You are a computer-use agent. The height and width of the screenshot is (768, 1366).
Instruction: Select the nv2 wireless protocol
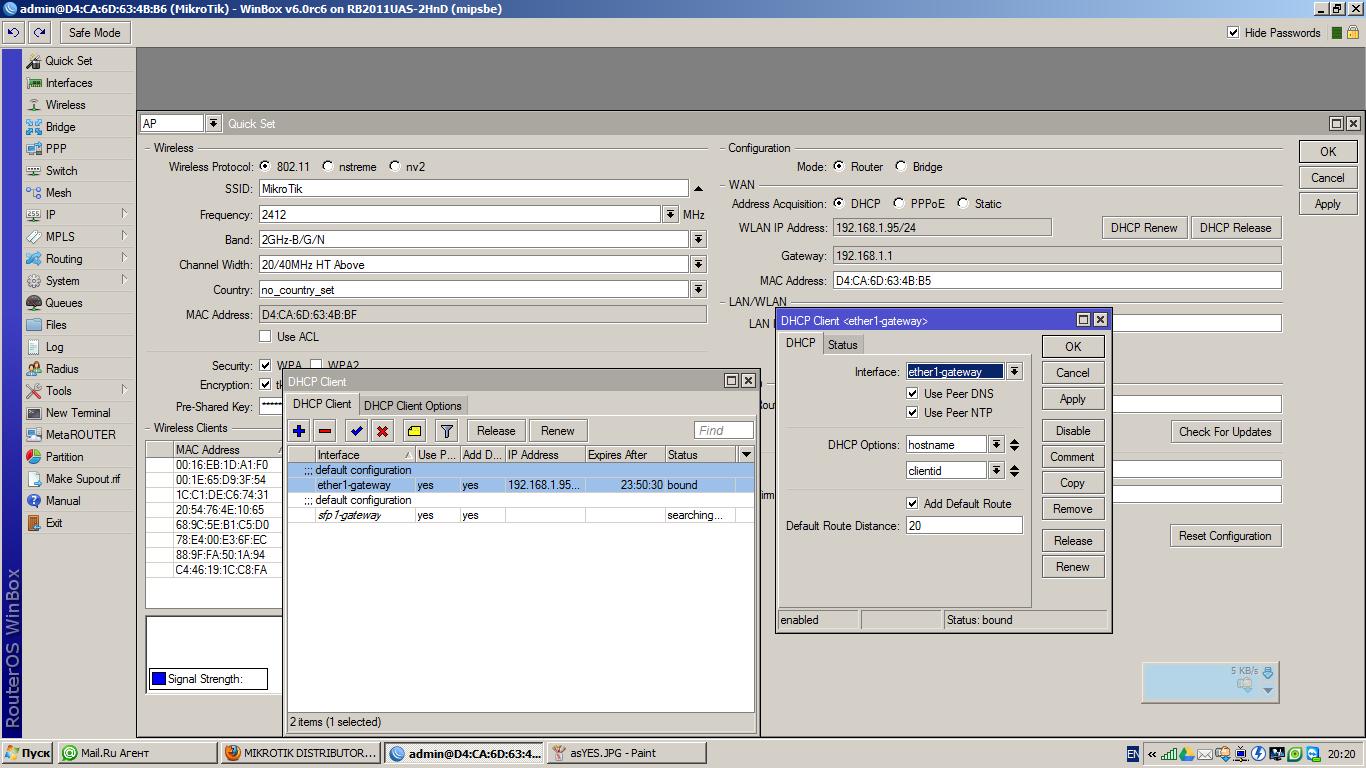395,167
